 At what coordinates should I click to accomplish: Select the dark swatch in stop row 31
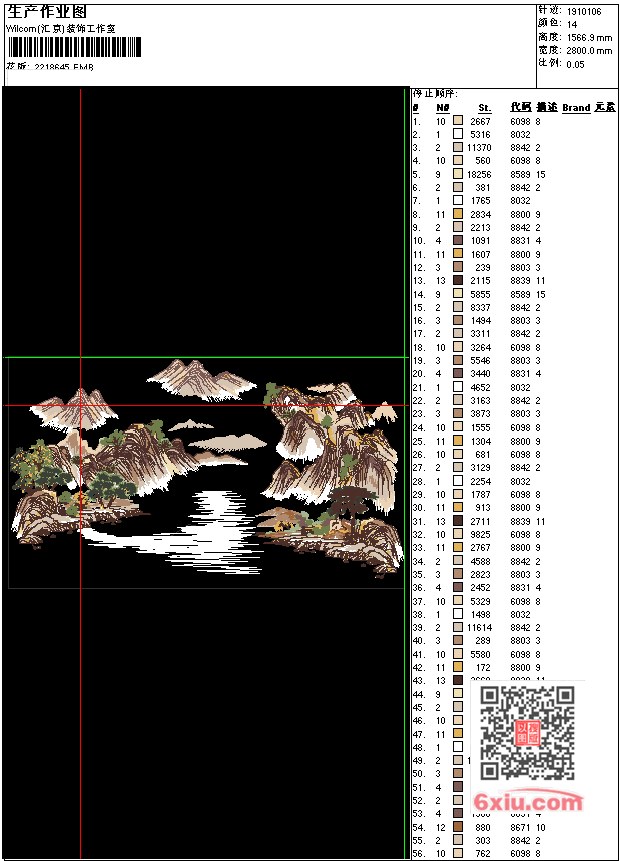tap(458, 521)
